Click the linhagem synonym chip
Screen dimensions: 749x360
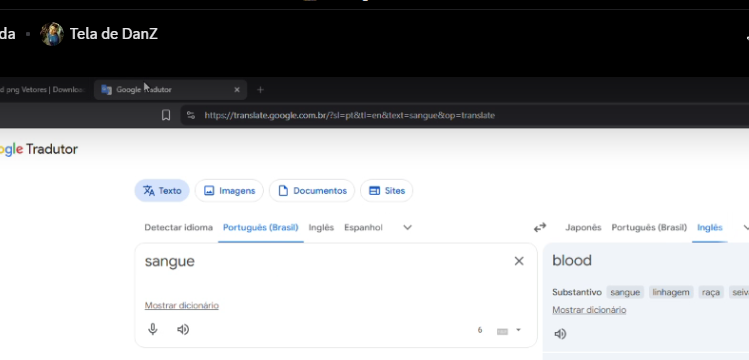[x=671, y=292]
